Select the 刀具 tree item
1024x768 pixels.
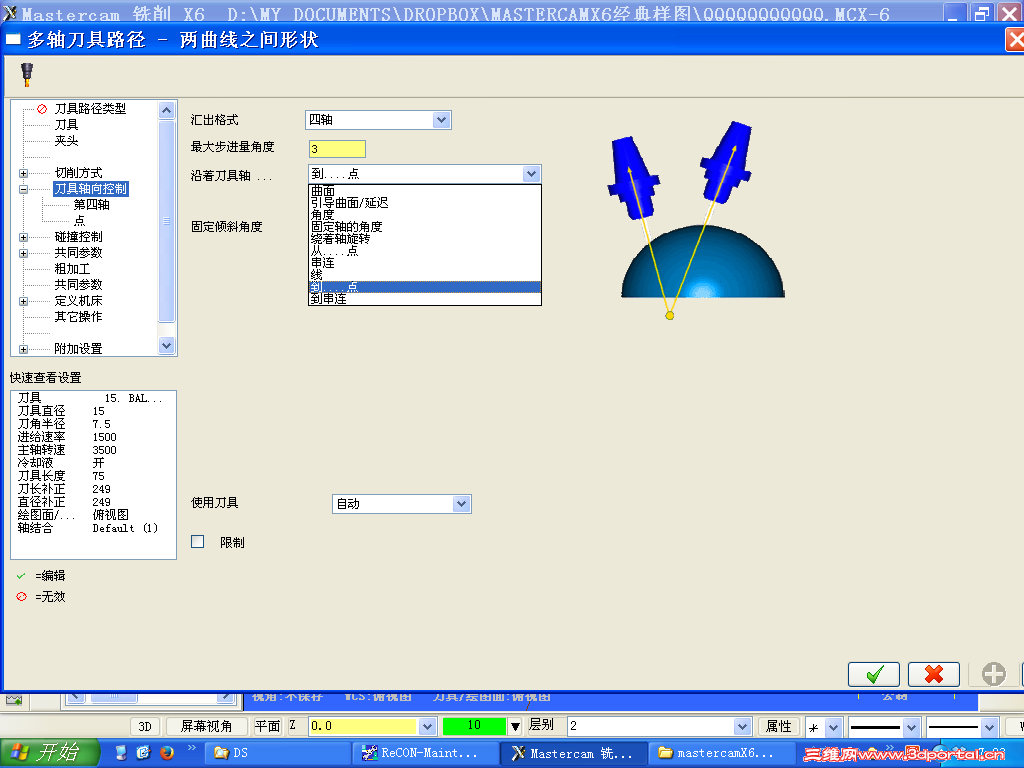click(66, 125)
